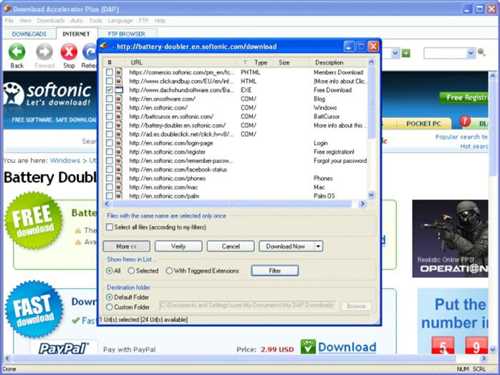500x375 pixels.
Task: Expand the address bar dropdown arrow
Action: pos(395,53)
